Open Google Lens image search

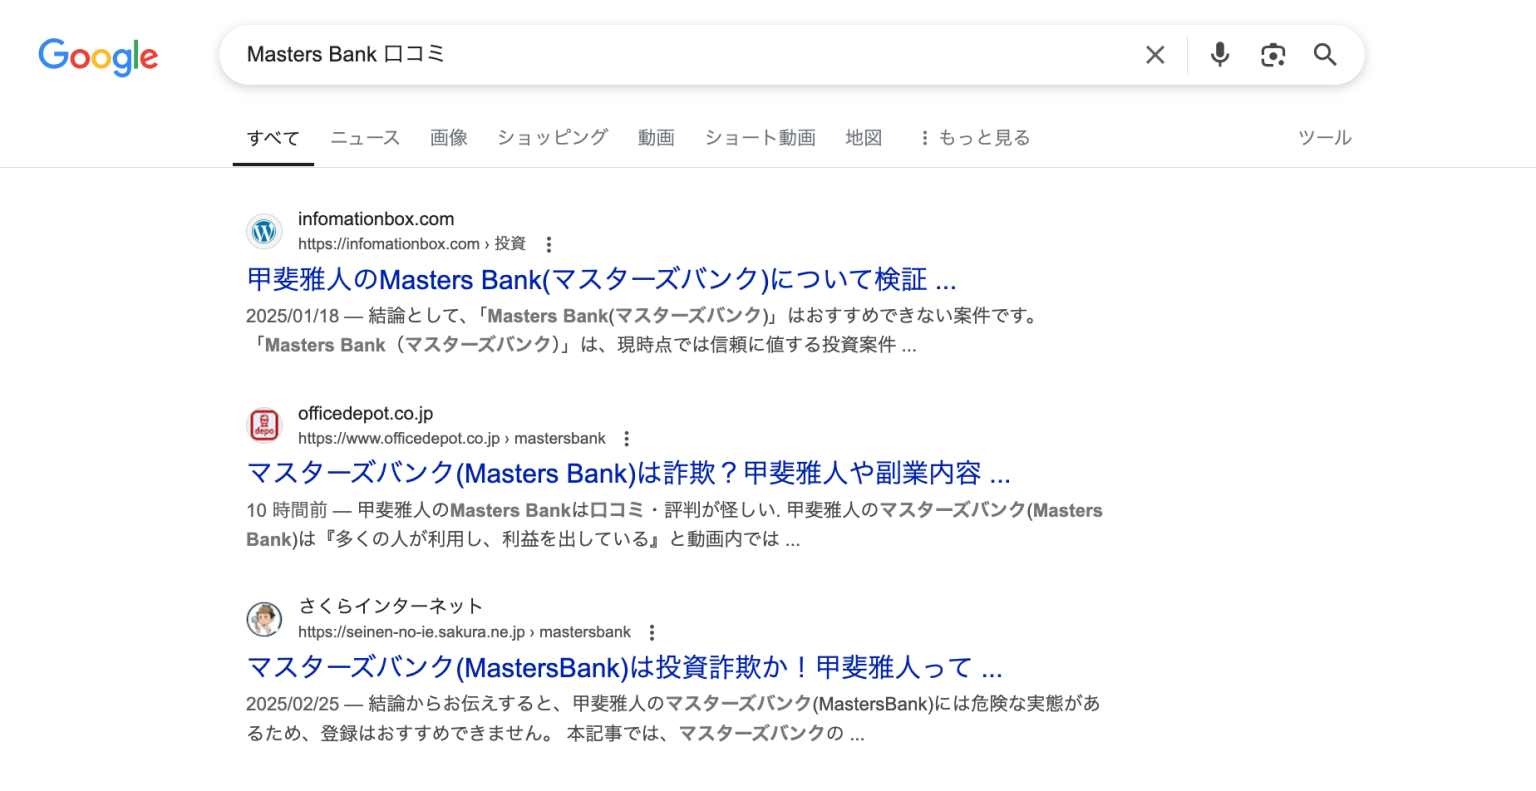tap(1272, 55)
